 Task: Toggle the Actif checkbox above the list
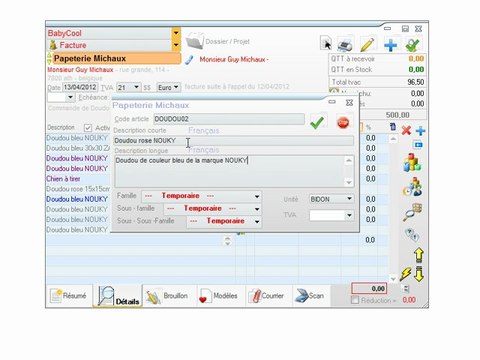pyautogui.click(x=88, y=128)
